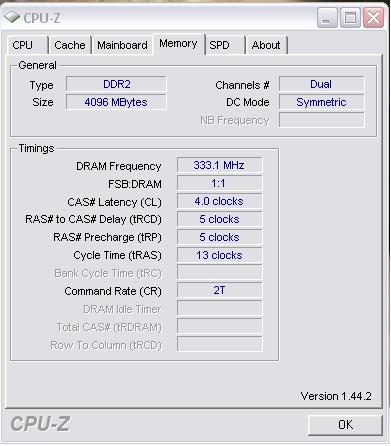Screen dimensions: 391x446
Task: Click the RAS# Precharge (tRP) label
Action: (x=107, y=238)
